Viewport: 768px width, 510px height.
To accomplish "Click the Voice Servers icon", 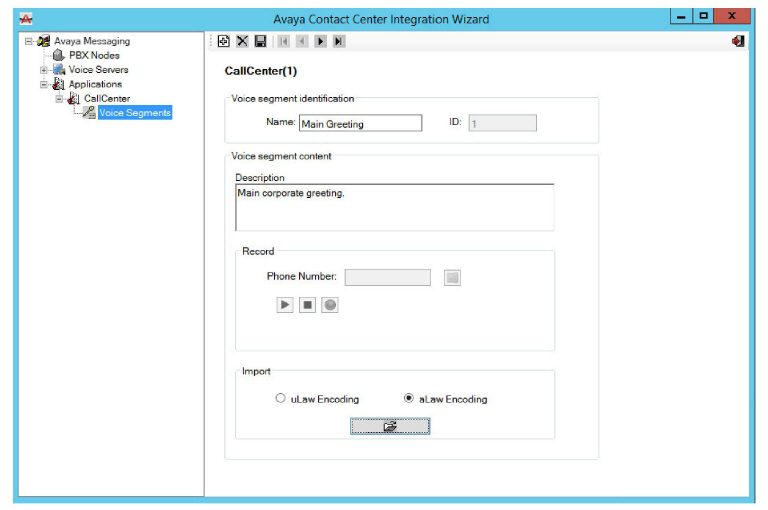I will pyautogui.click(x=59, y=70).
